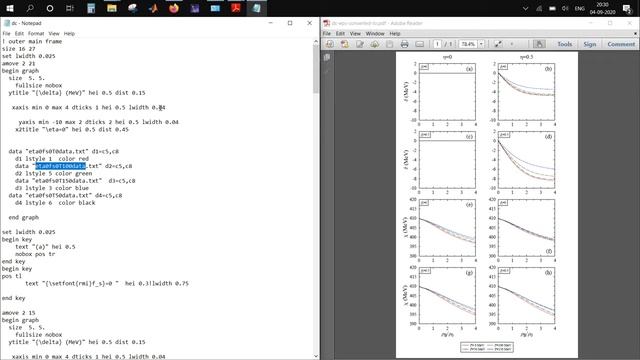Open the page thumbnails sidebar icon in Adobe Reader

327,58
